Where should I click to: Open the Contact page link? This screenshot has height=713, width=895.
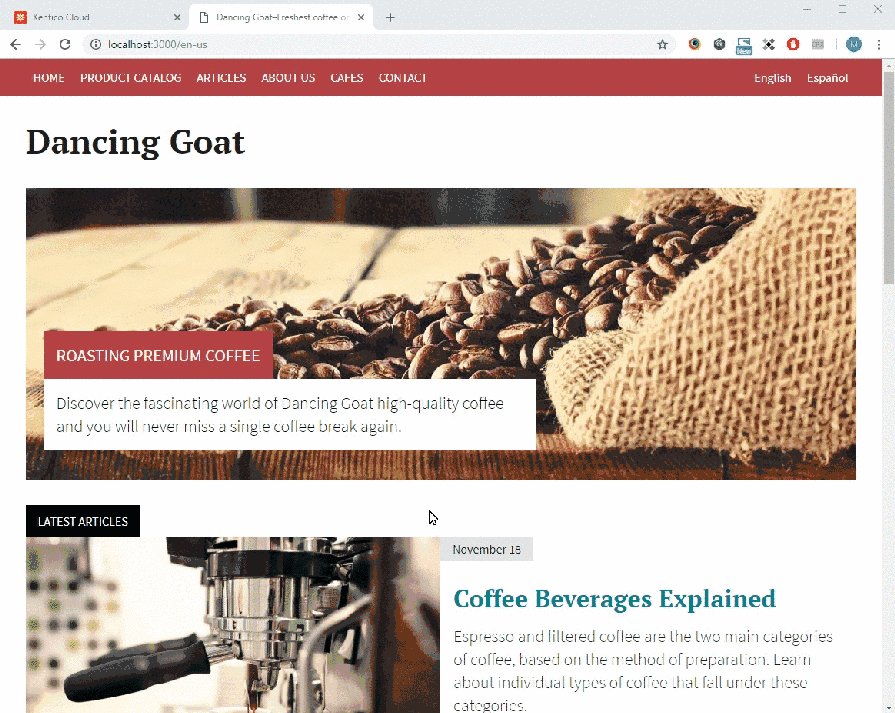click(x=402, y=78)
